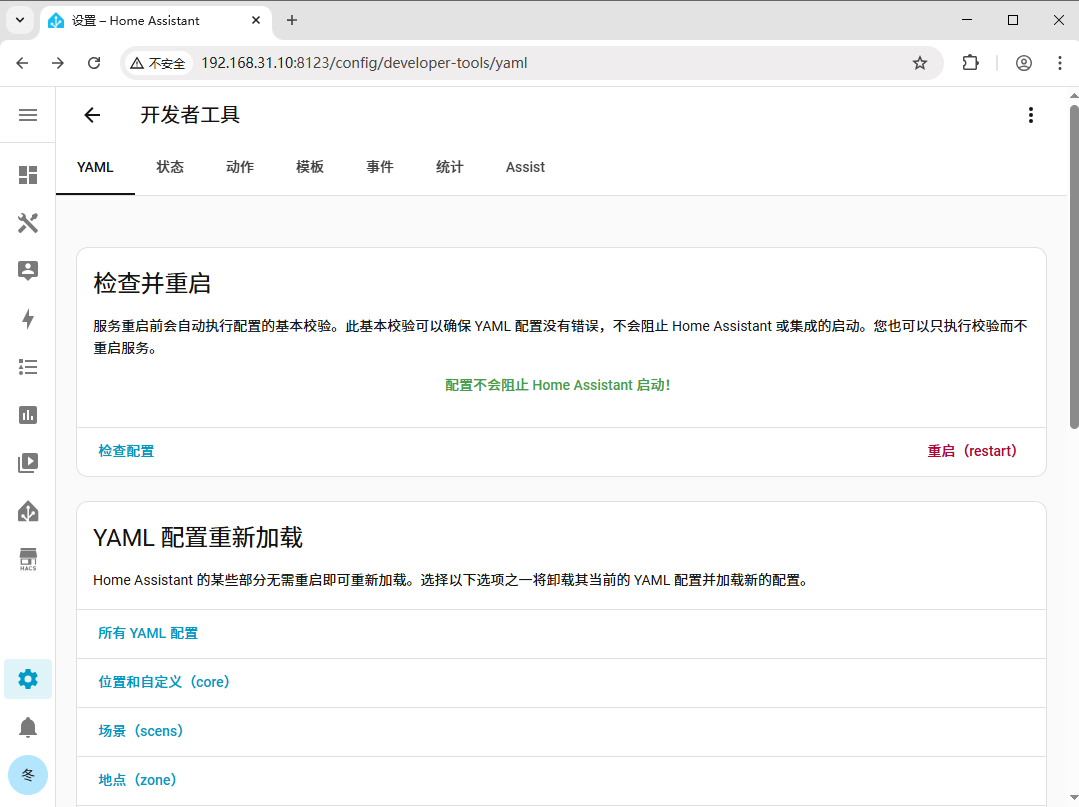Click the 开发者工具 page title
This screenshot has height=807, width=1079.
coord(190,115)
